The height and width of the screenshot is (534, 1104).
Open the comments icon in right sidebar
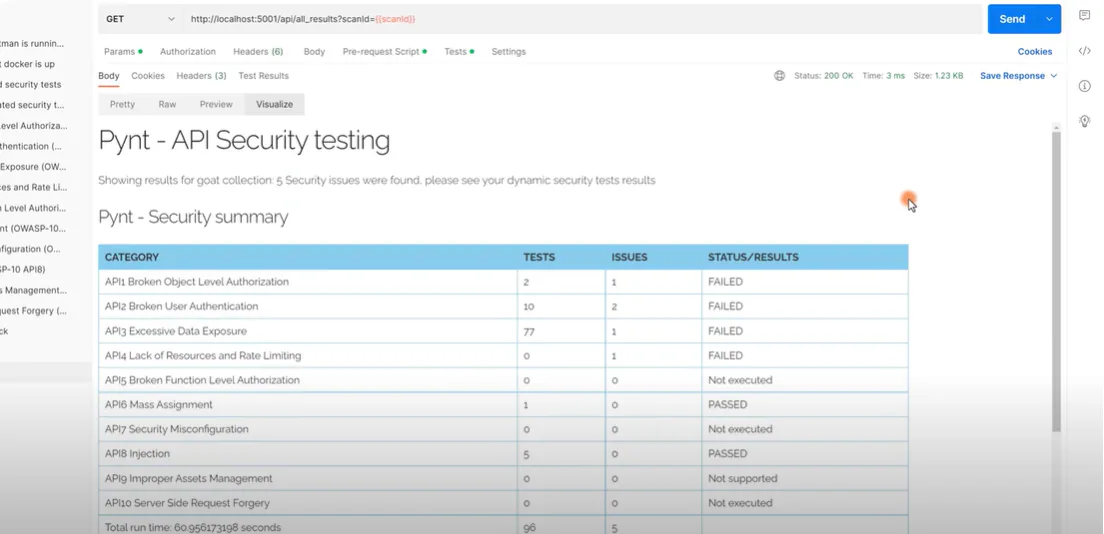coord(1084,15)
